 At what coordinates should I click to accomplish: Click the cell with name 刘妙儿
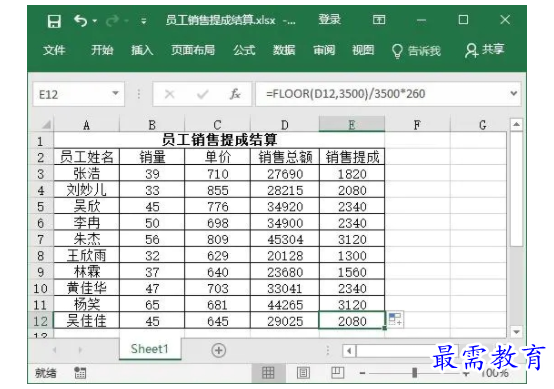pos(87,190)
